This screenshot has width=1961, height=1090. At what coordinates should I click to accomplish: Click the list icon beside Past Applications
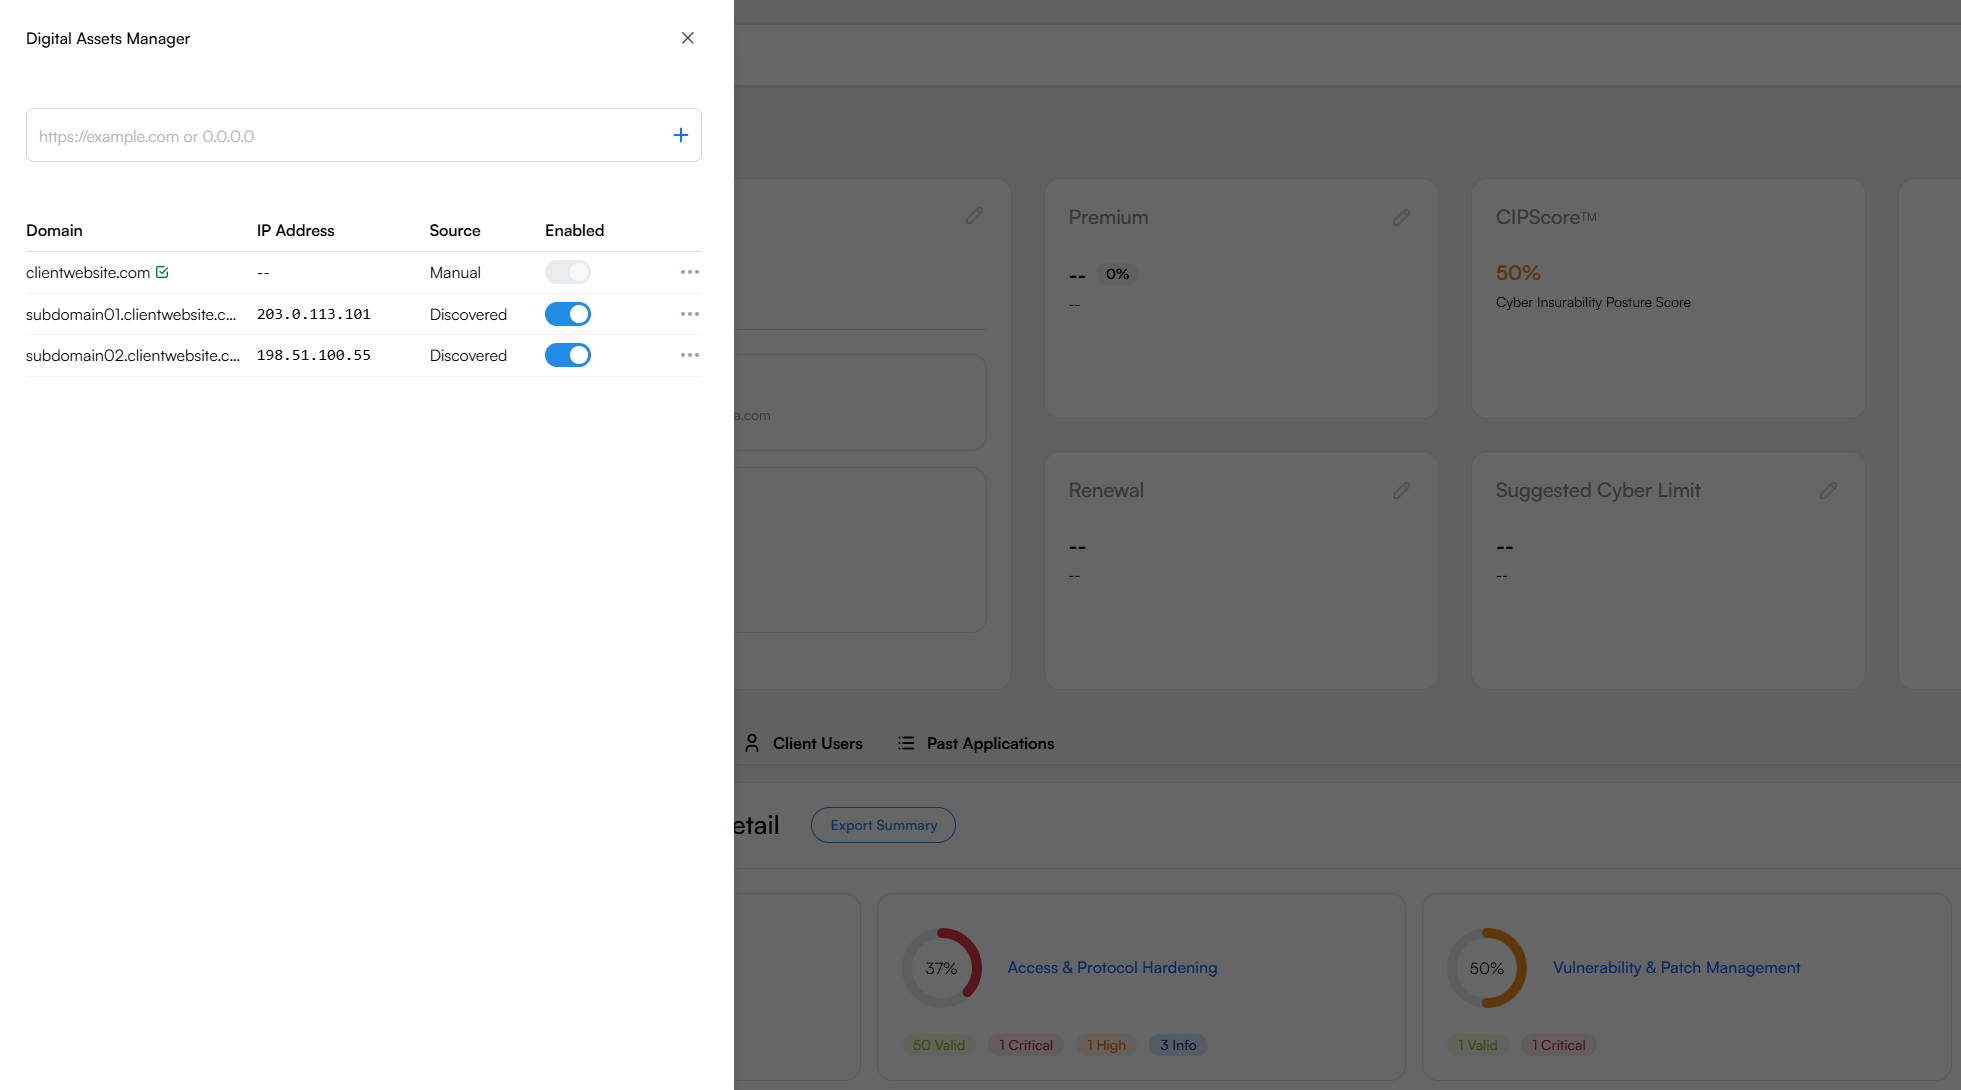[x=906, y=743]
